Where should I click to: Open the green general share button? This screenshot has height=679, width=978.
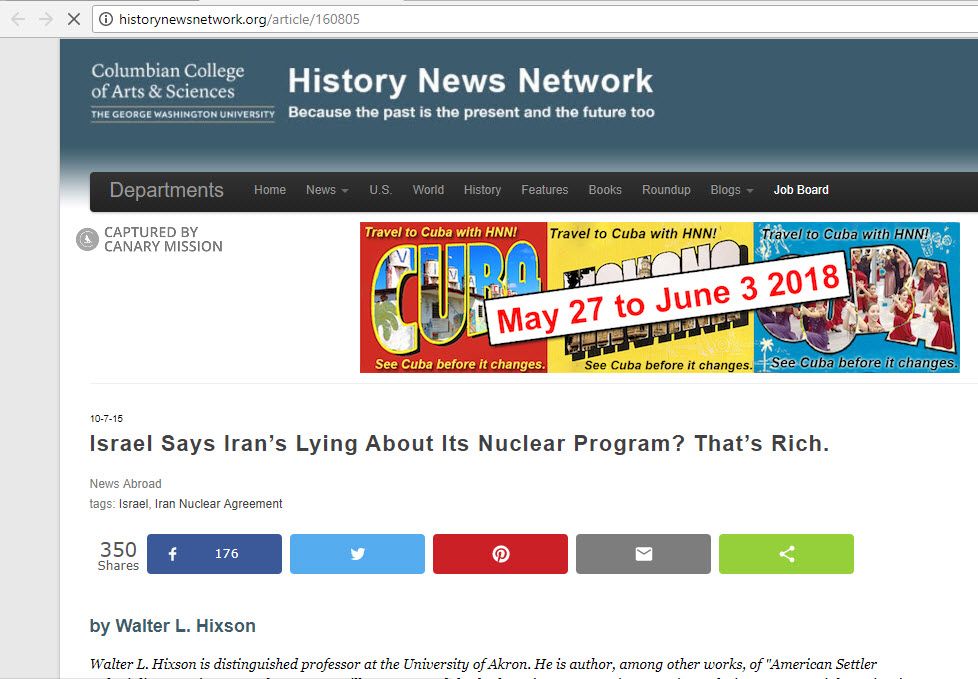point(786,554)
